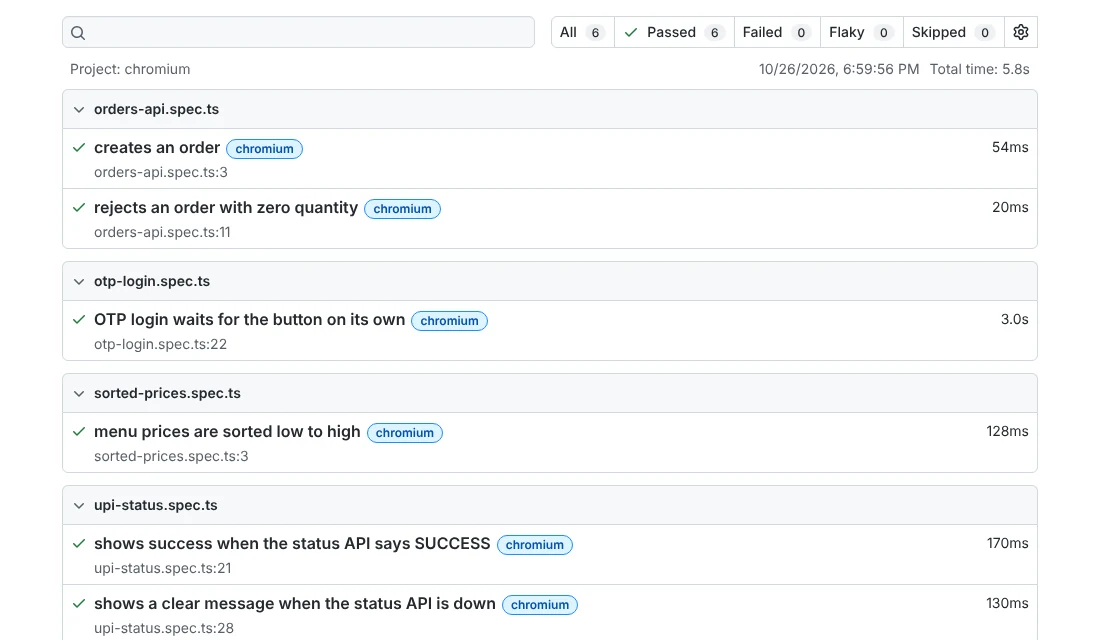Click the 20ms duration value

coord(1010,207)
